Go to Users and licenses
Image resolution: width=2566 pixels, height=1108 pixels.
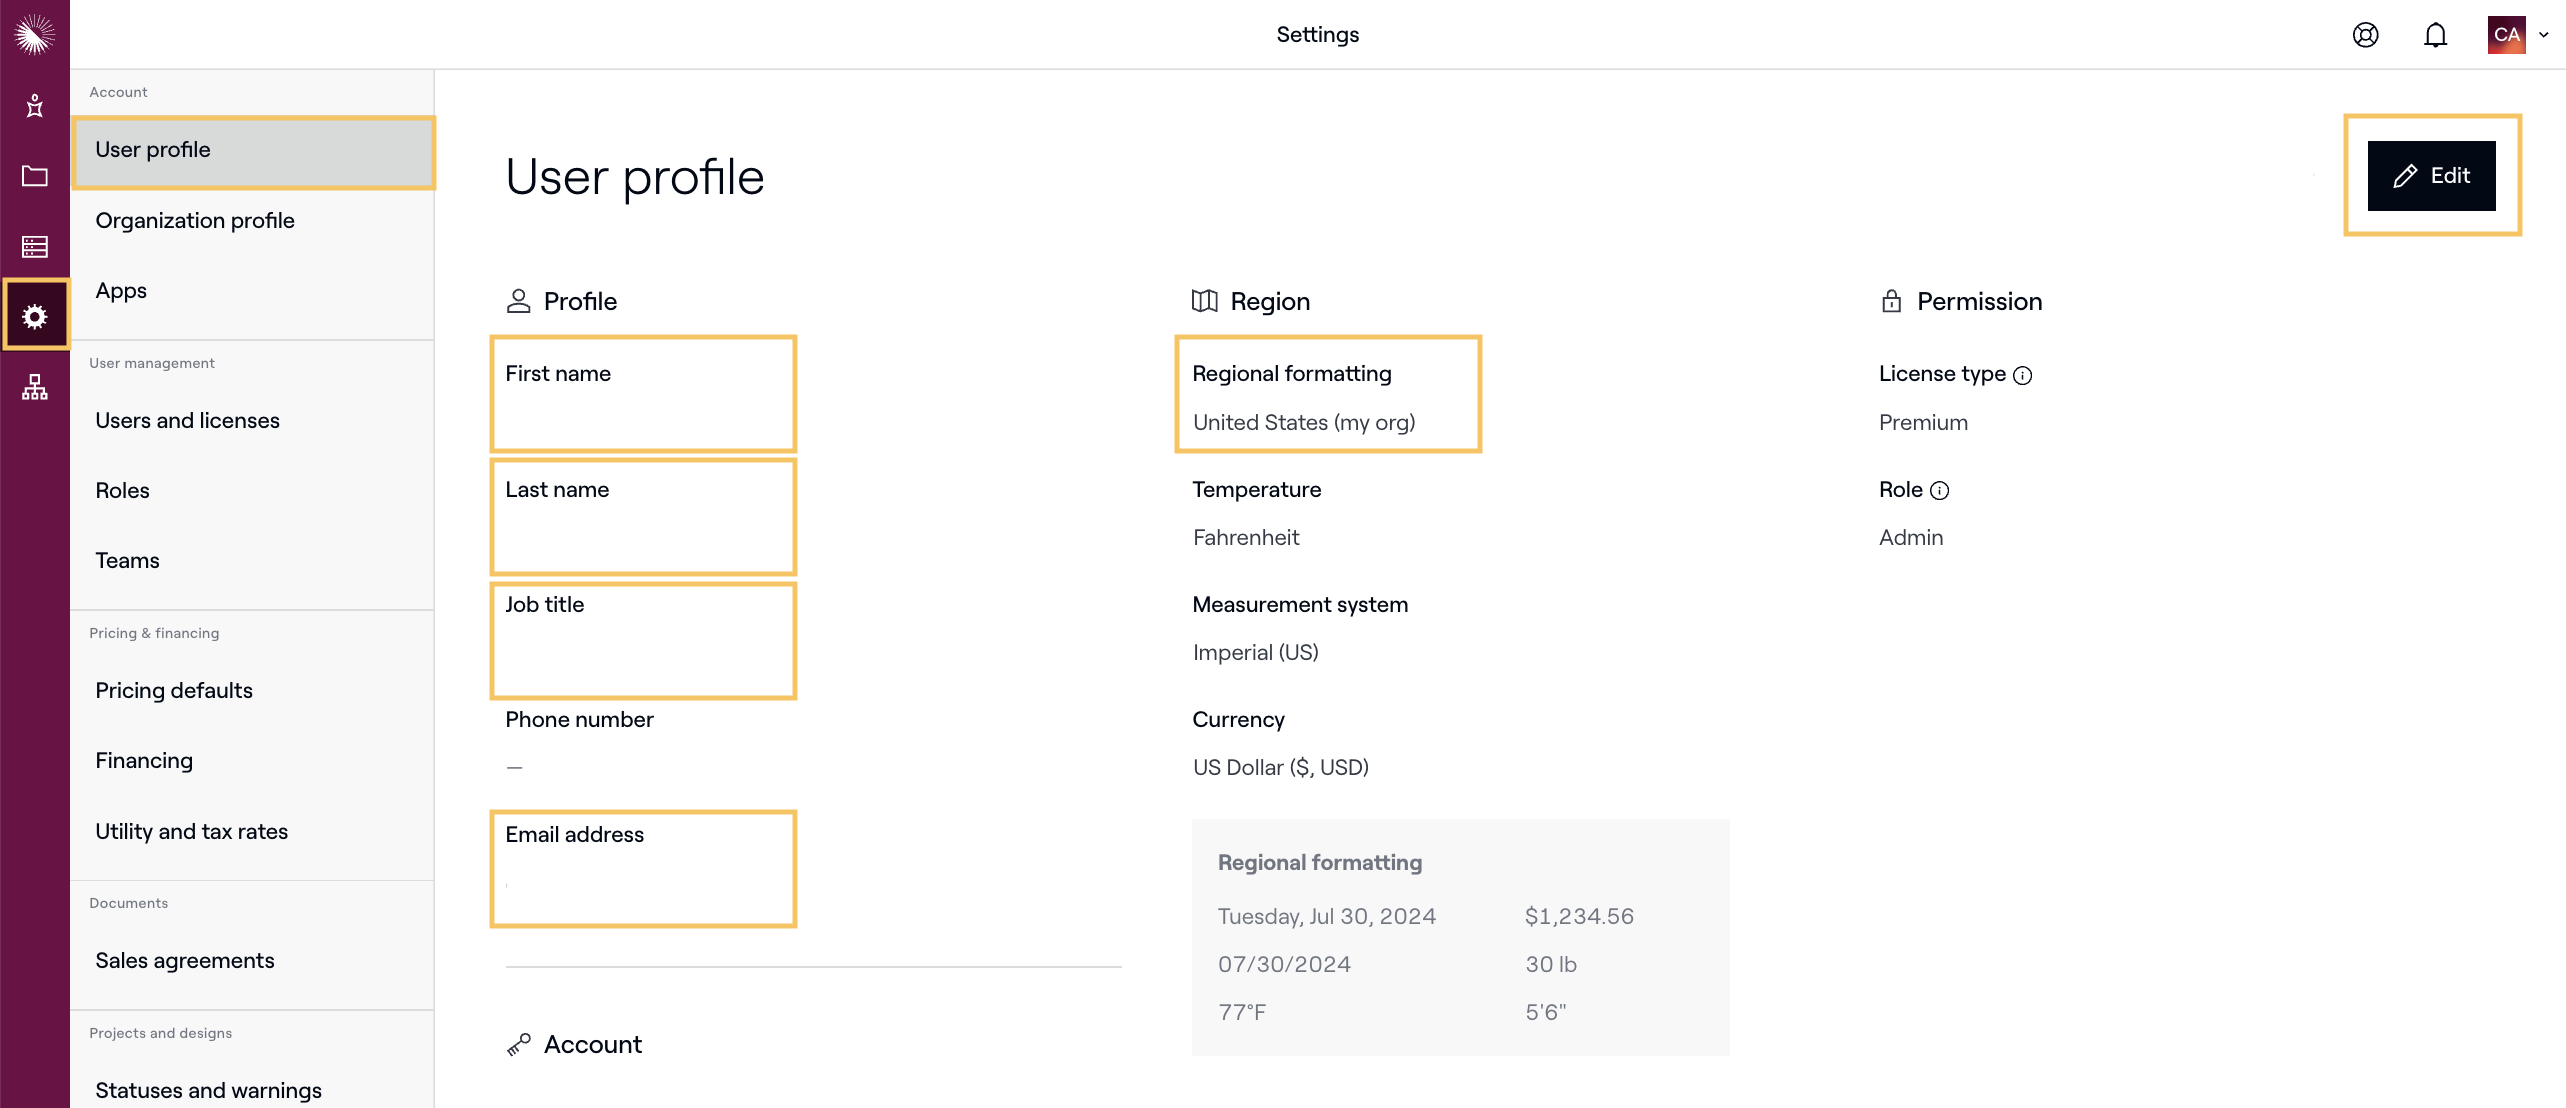[187, 420]
